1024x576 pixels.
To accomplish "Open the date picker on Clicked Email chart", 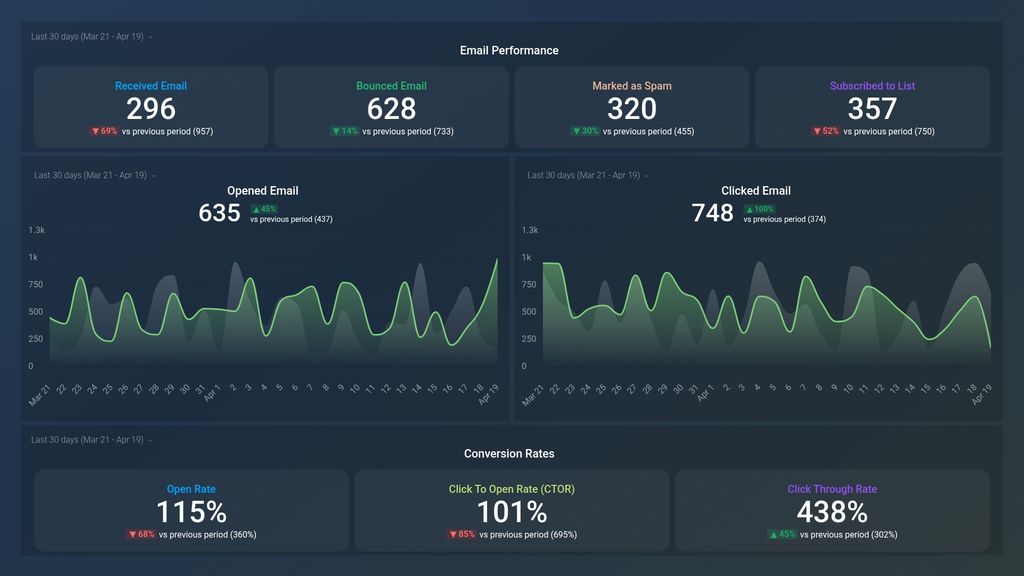I will click(x=585, y=175).
